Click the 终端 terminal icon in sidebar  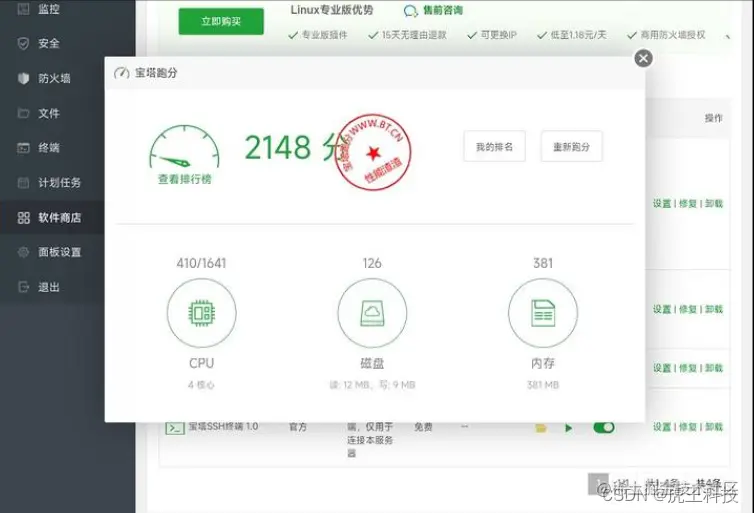pos(23,148)
